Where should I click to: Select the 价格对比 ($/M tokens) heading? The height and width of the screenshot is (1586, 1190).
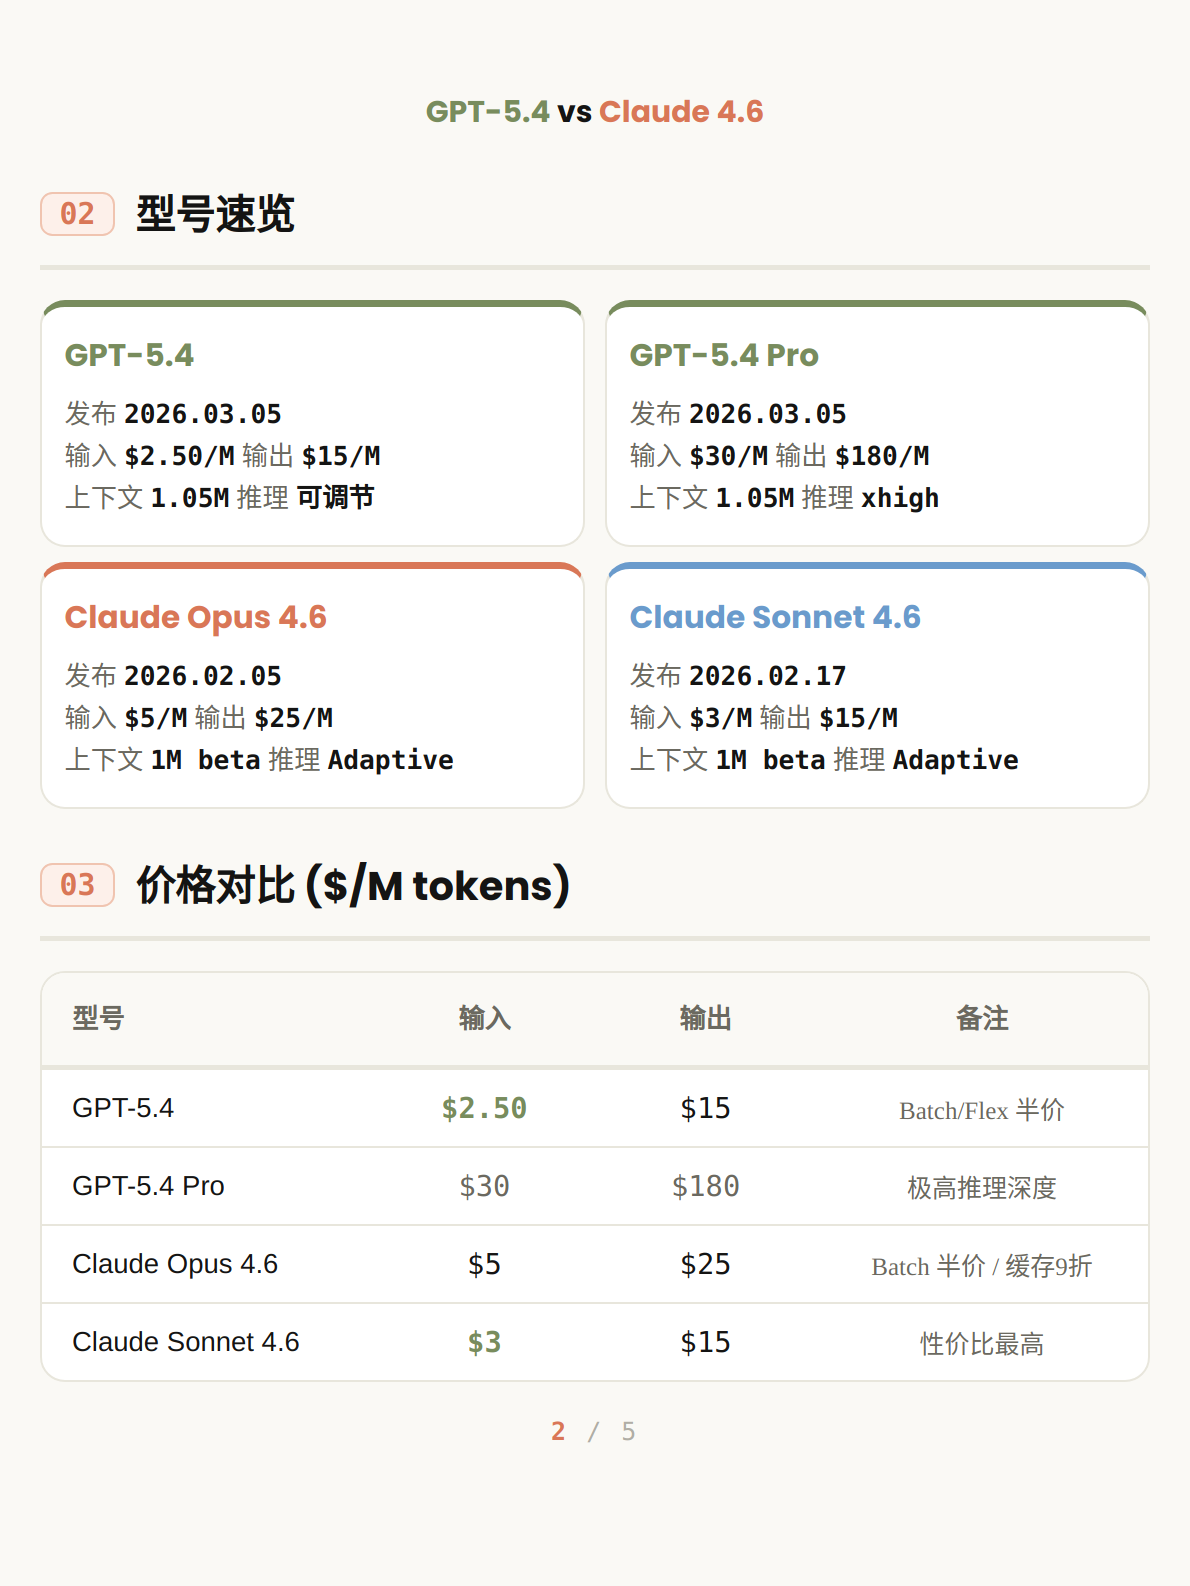tap(353, 885)
